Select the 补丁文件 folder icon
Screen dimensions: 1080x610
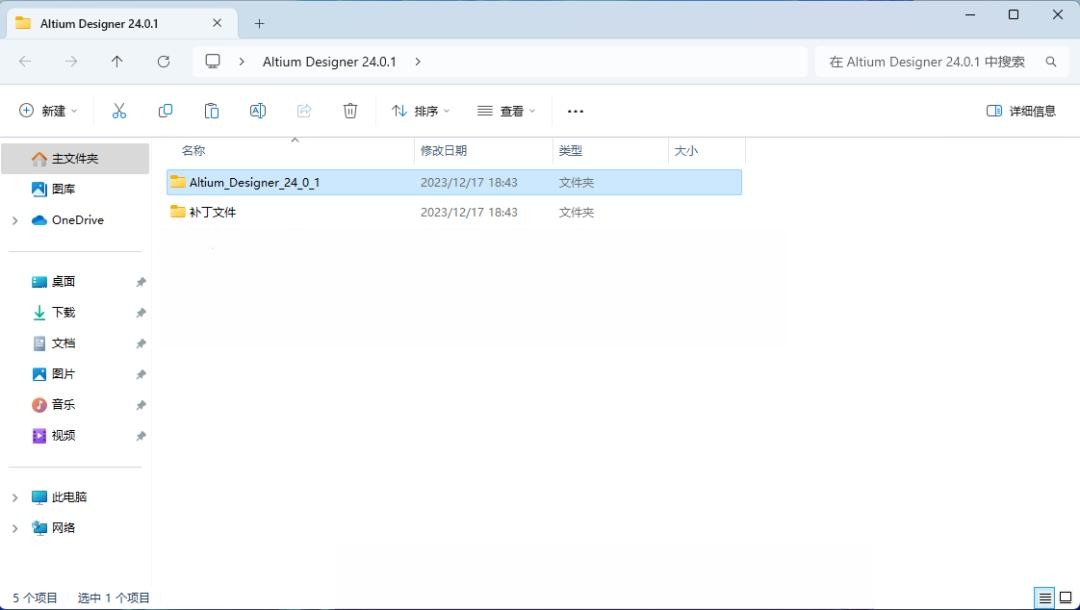[178, 211]
